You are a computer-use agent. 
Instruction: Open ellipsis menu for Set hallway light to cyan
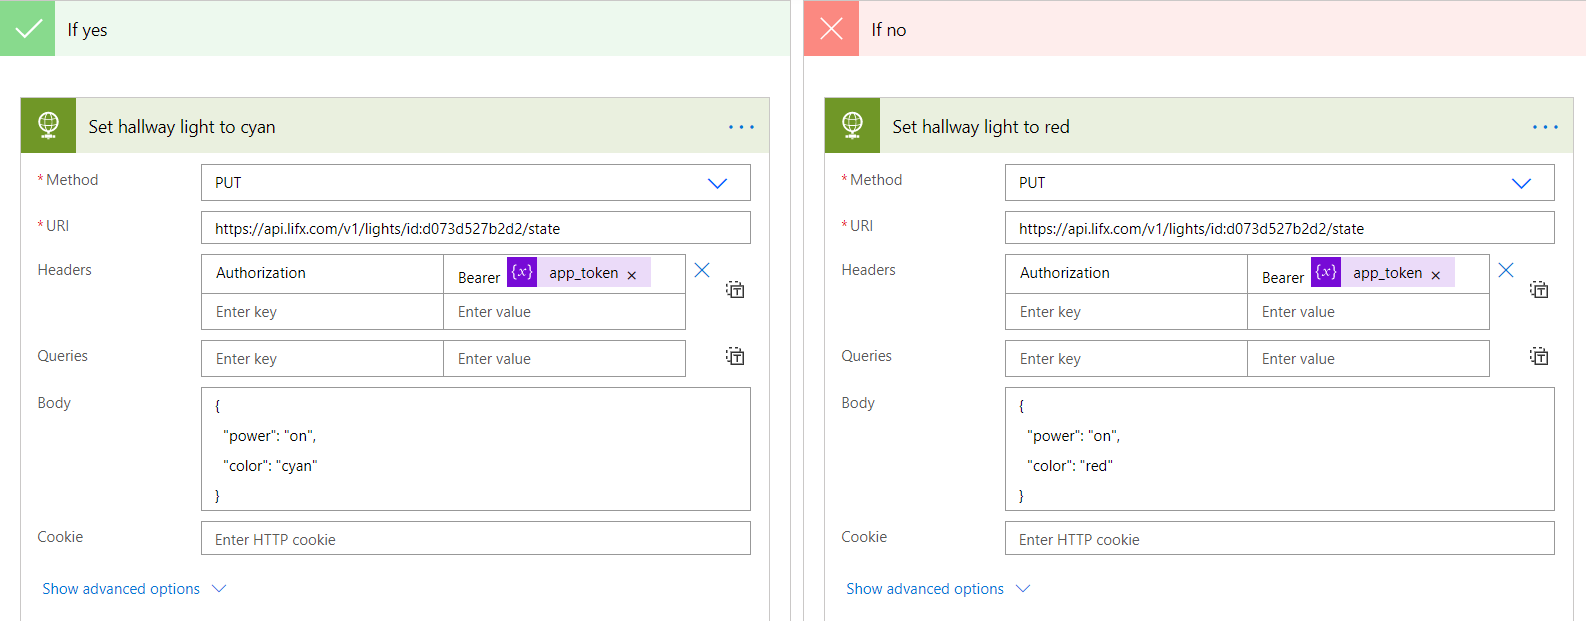741,127
